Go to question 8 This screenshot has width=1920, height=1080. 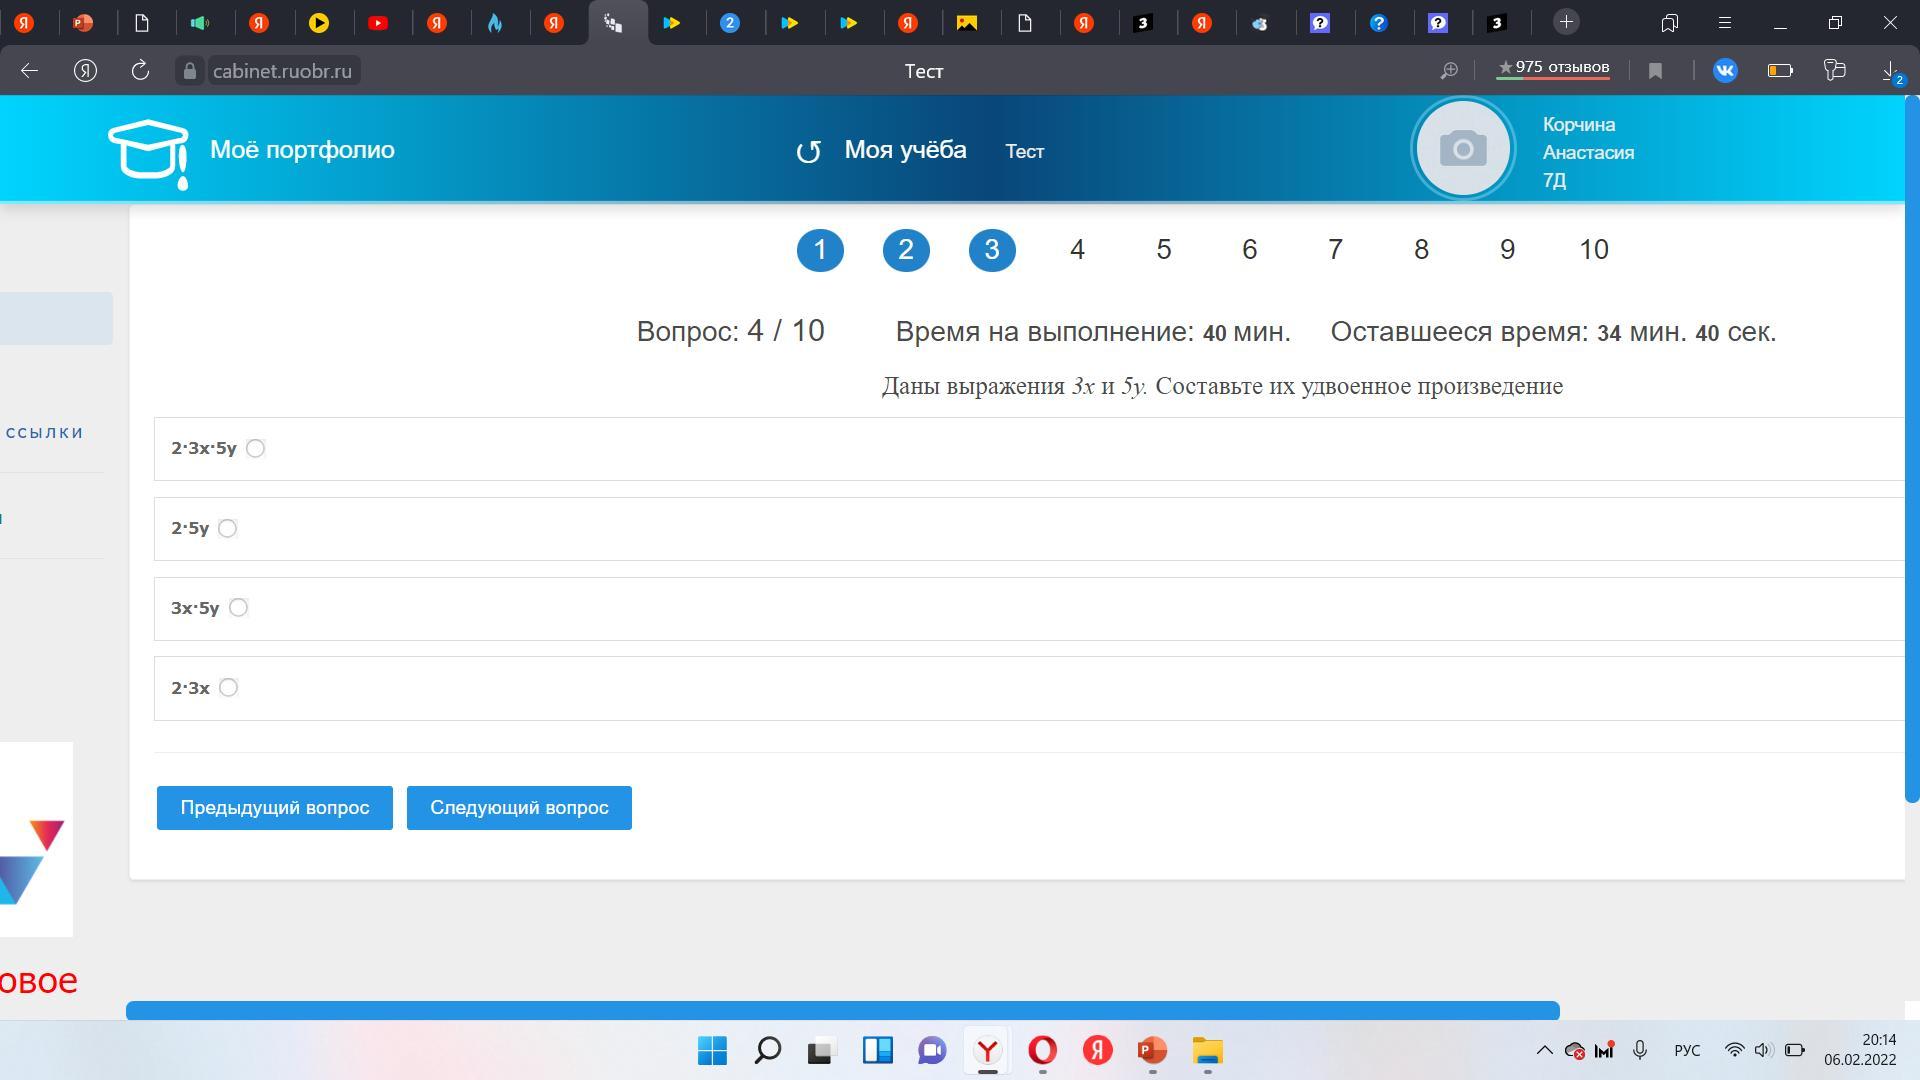1421,250
